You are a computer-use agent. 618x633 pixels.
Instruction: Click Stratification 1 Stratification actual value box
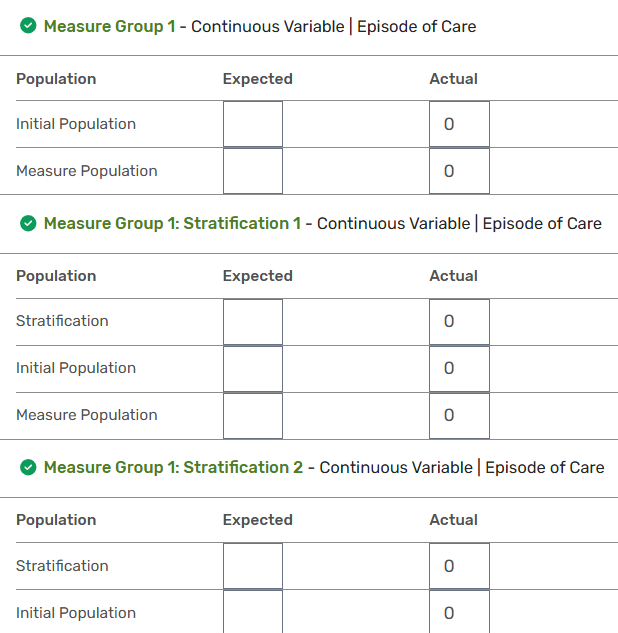(x=459, y=322)
